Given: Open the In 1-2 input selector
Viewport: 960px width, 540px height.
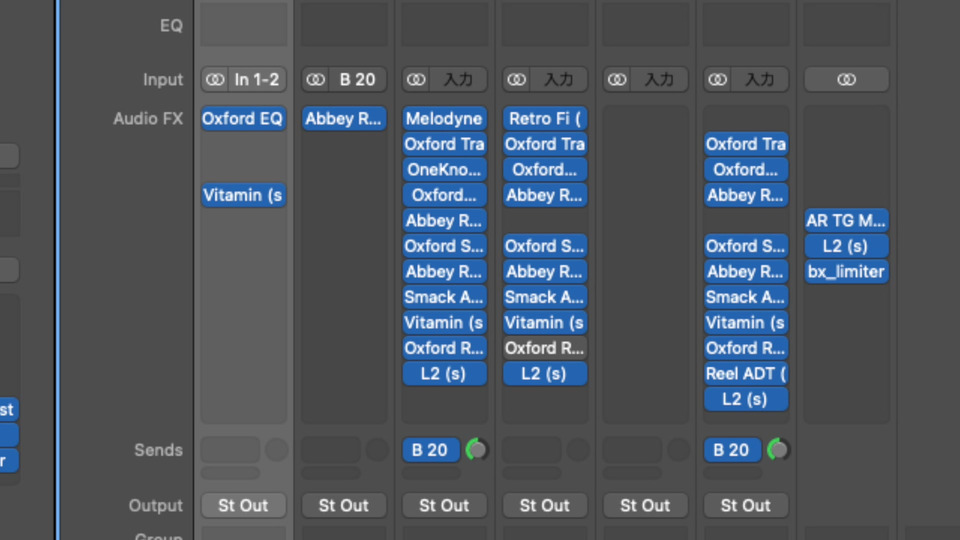Looking at the screenshot, I should tap(257, 80).
